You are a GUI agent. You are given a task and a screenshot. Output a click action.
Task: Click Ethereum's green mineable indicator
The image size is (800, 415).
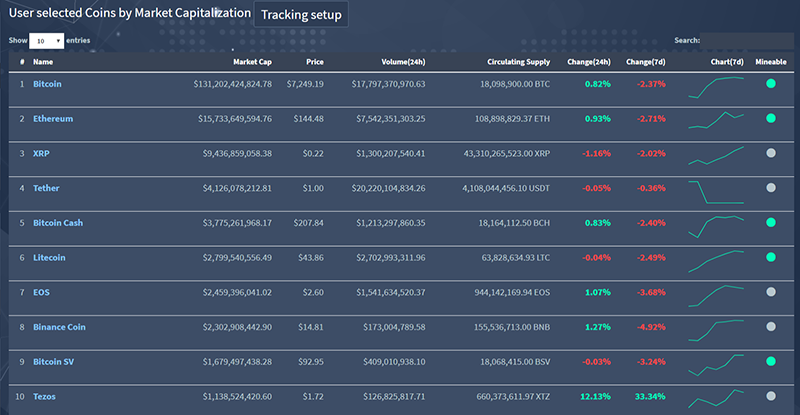[771, 118]
